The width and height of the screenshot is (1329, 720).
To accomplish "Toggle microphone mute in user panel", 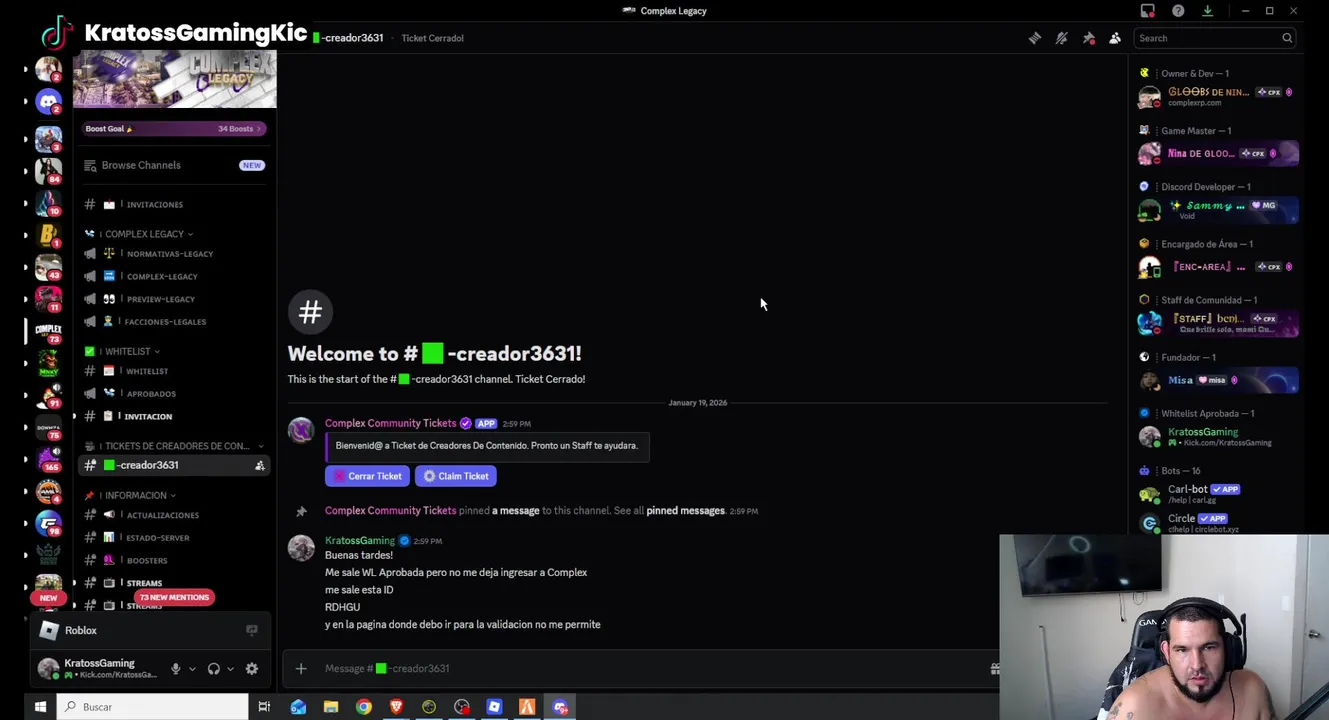I will click(x=175, y=669).
